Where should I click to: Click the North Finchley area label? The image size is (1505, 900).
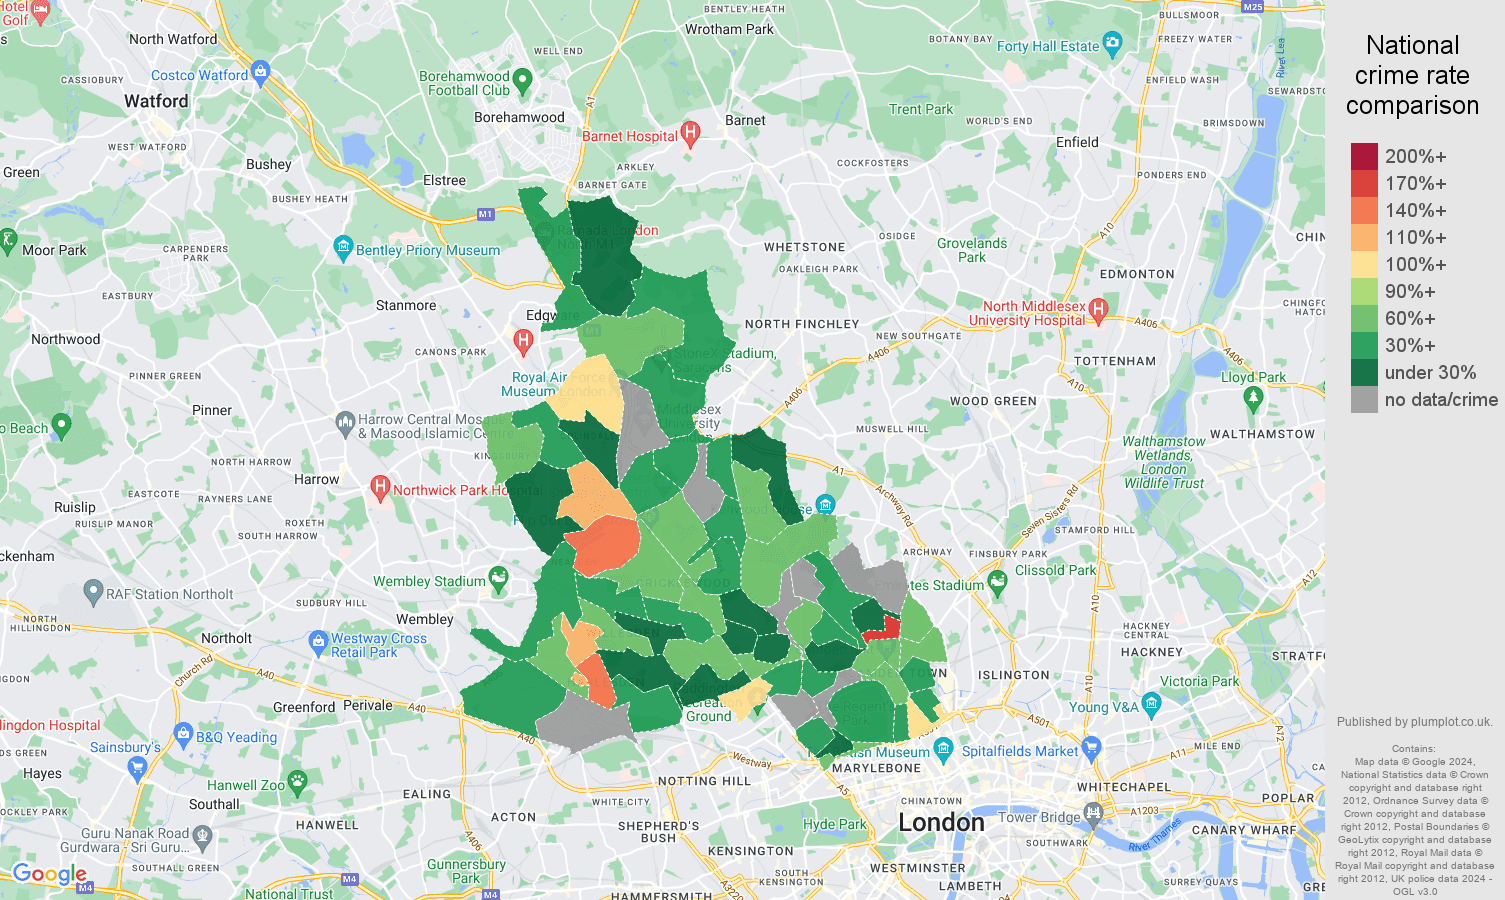(802, 324)
